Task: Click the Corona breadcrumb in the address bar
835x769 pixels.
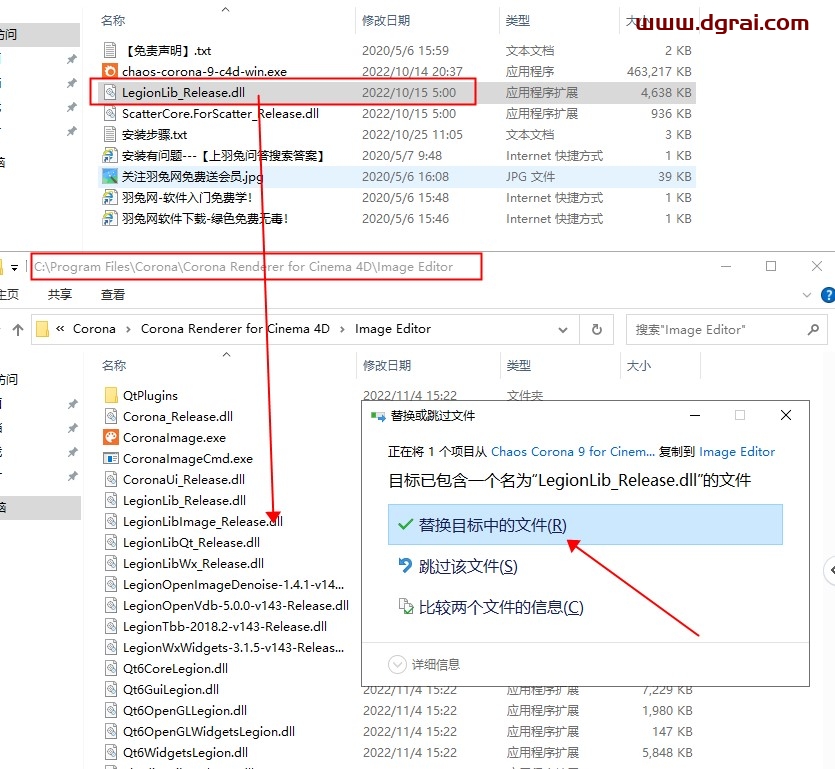Action: coord(94,329)
